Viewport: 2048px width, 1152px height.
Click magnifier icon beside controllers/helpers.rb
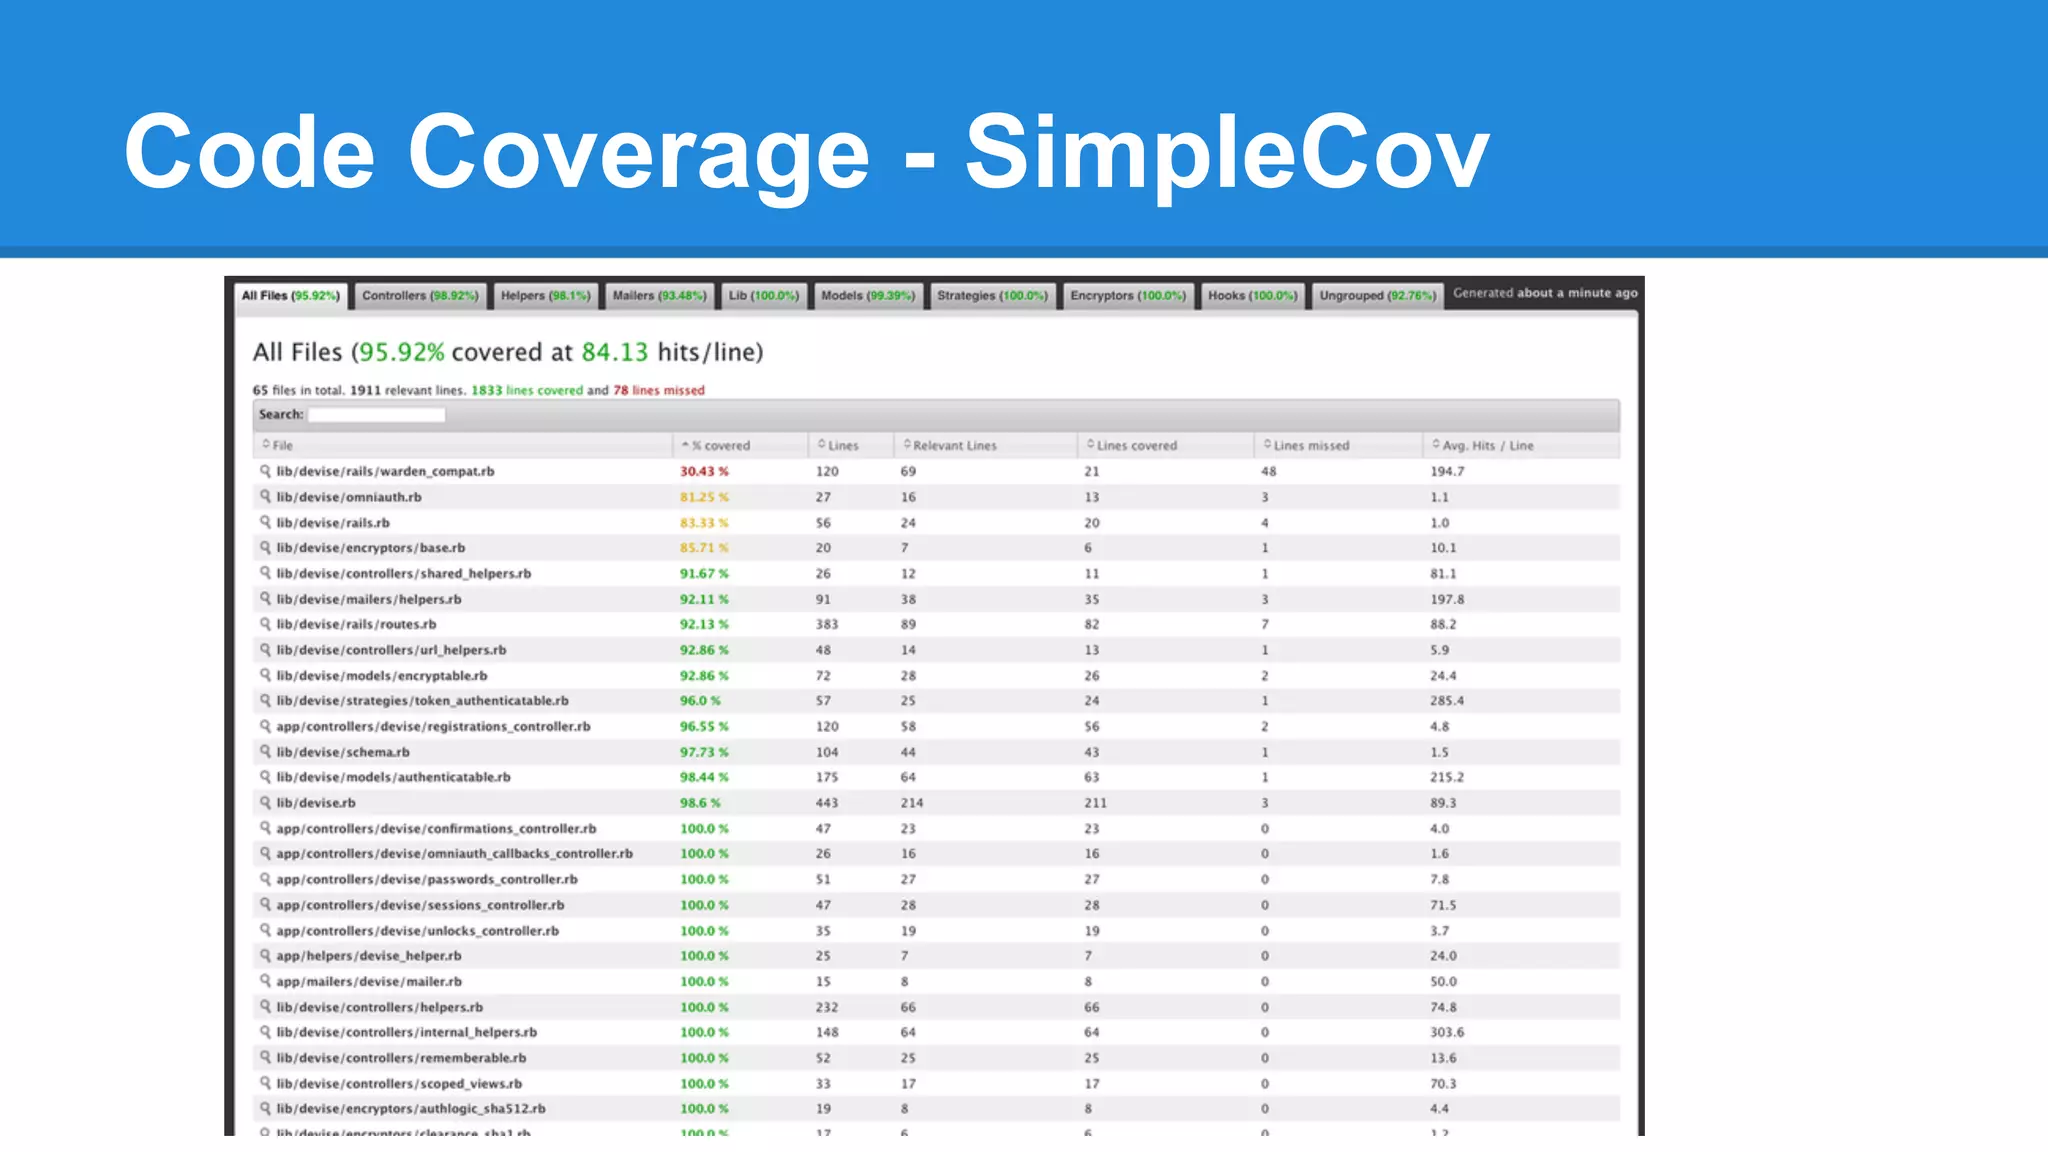[265, 1006]
